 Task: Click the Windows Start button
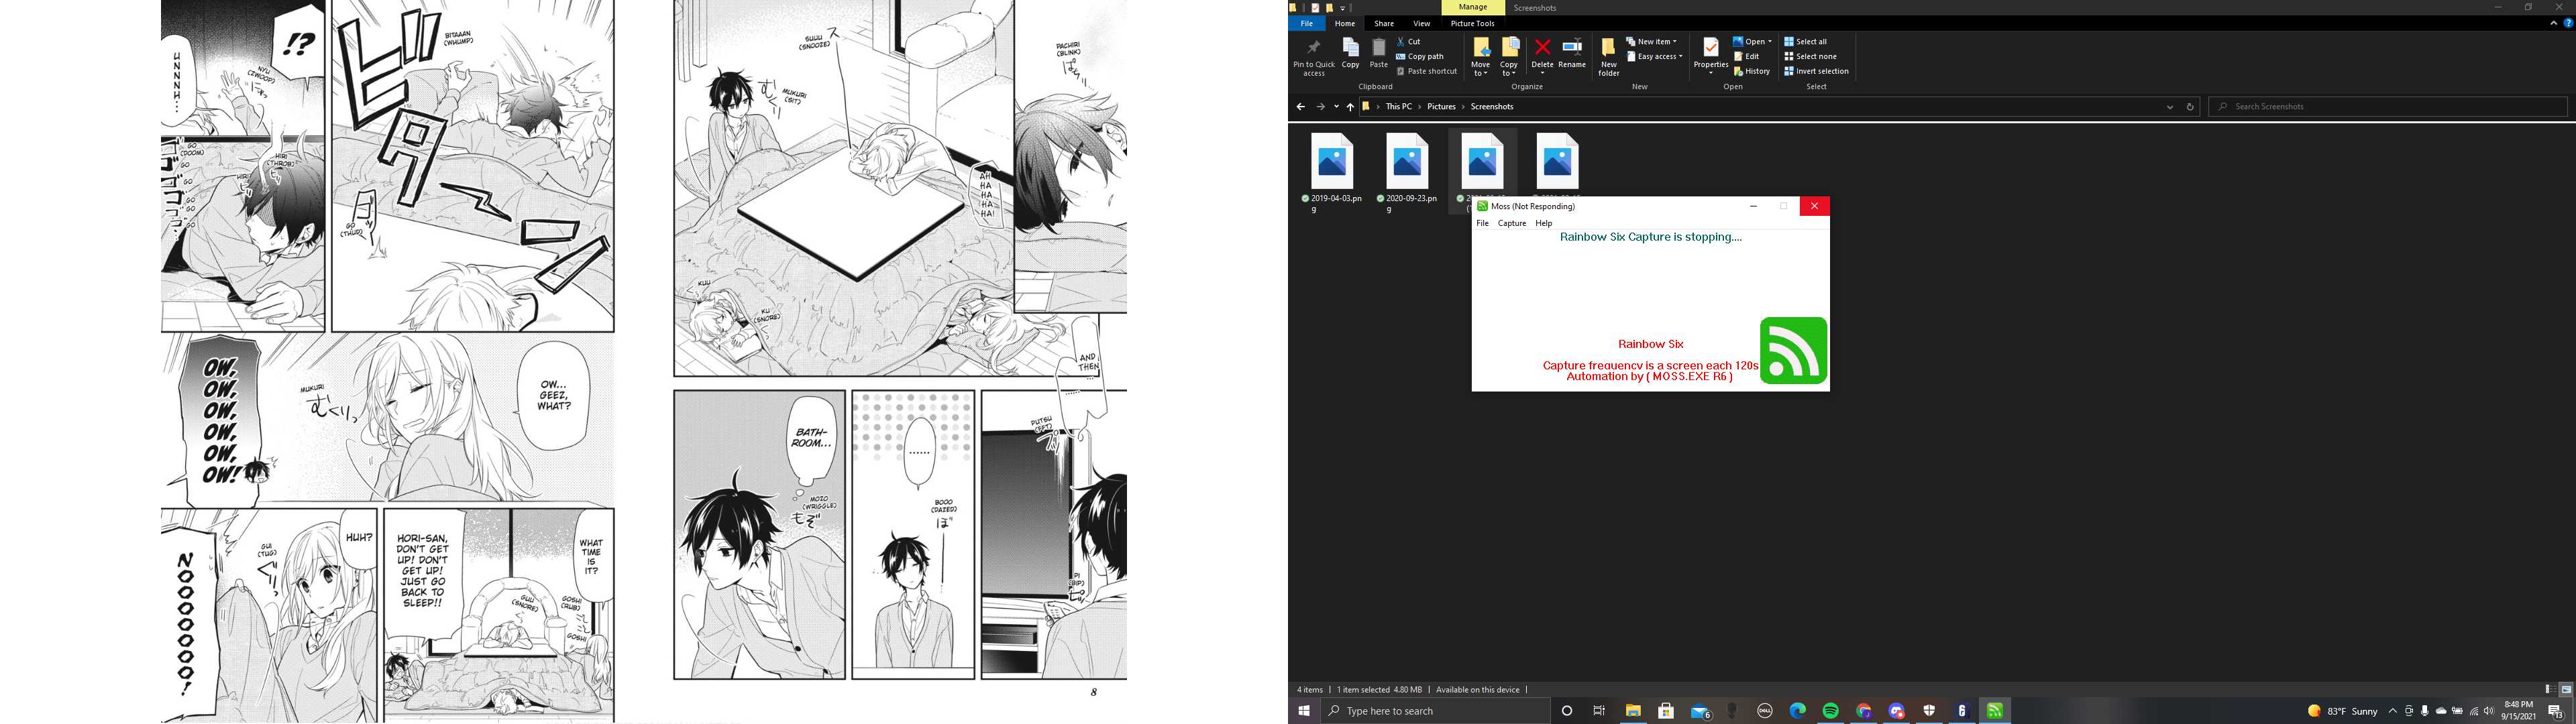click(x=1304, y=711)
